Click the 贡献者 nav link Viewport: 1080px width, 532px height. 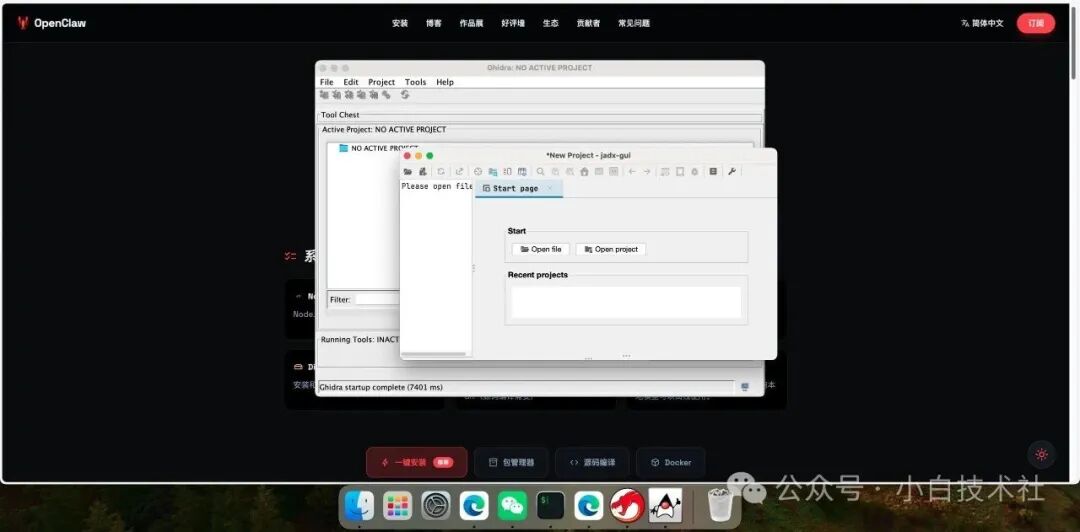pos(588,23)
